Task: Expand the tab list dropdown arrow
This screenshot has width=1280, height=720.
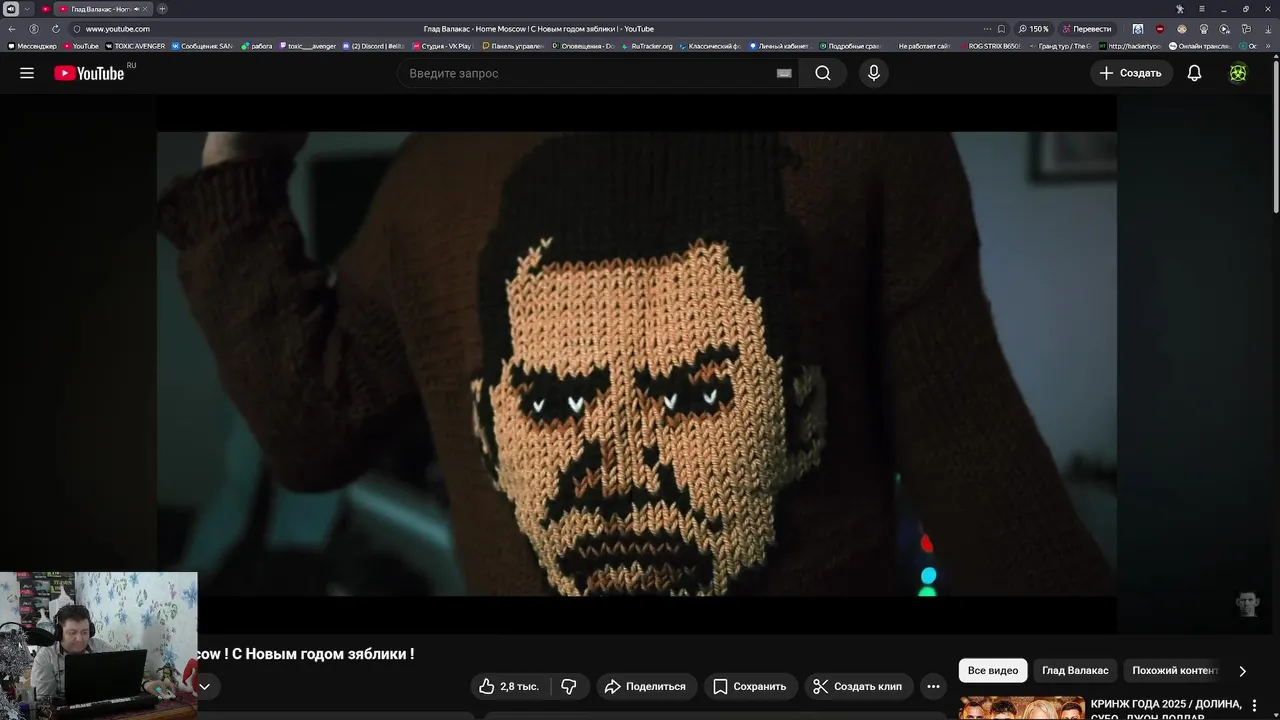Action: (27, 9)
